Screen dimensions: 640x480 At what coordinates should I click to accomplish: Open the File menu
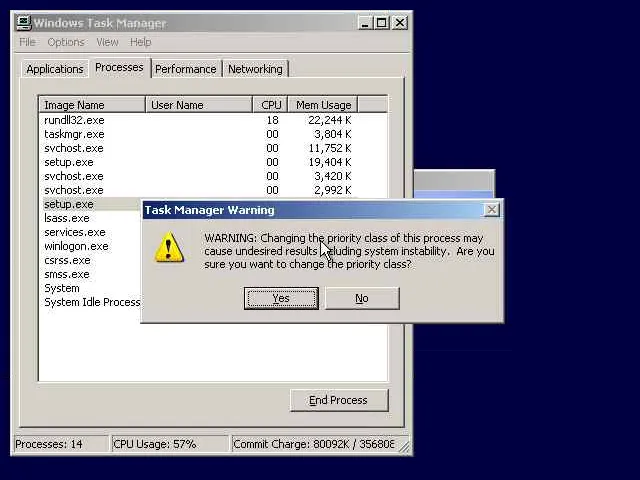[x=27, y=42]
